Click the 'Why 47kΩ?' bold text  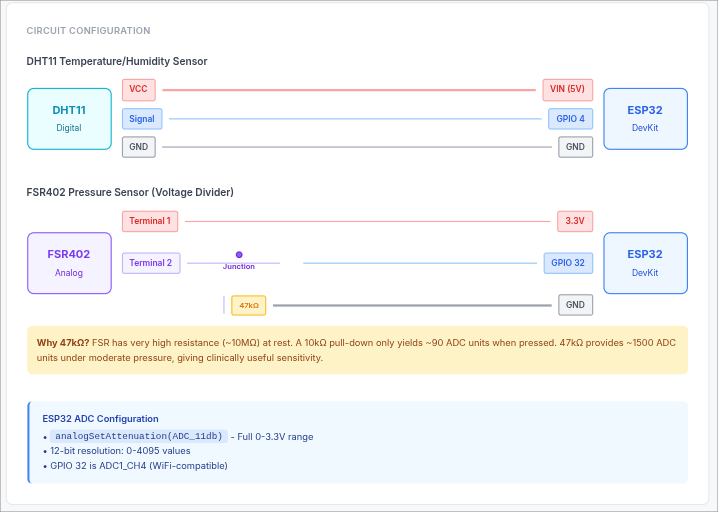pos(63,343)
